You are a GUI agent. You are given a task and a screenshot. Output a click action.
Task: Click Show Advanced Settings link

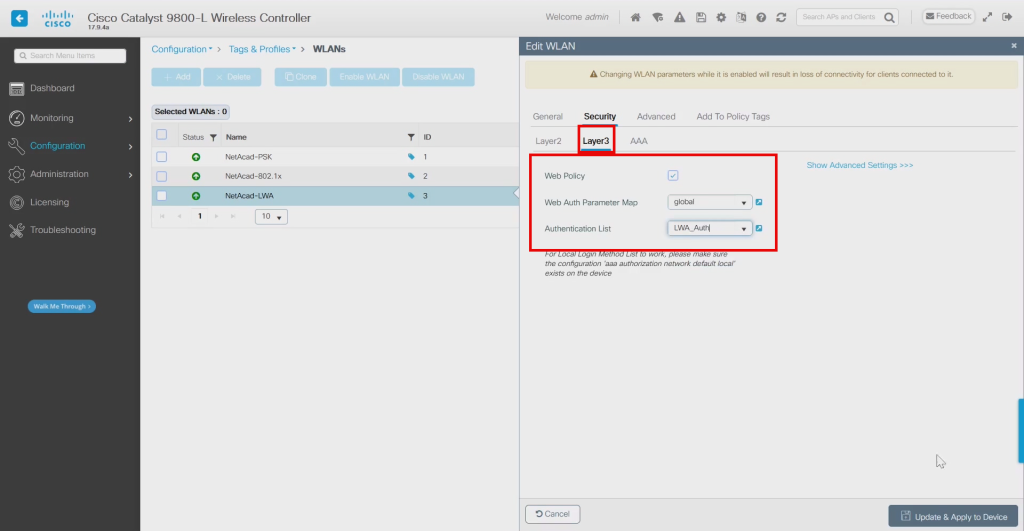coord(859,165)
